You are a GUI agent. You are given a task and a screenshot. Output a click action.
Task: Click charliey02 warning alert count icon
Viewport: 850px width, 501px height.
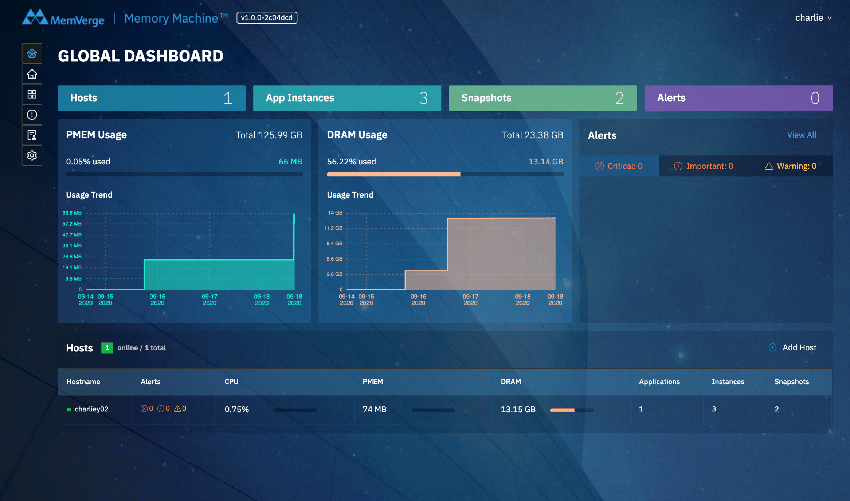177,408
